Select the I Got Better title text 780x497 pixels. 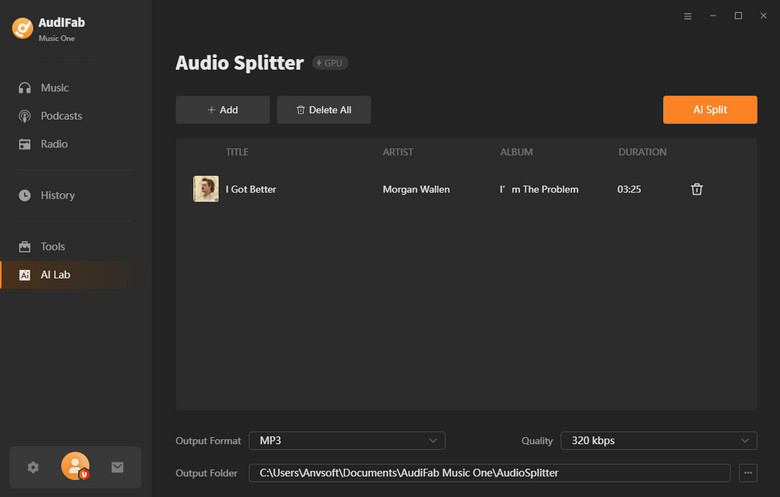click(251, 190)
